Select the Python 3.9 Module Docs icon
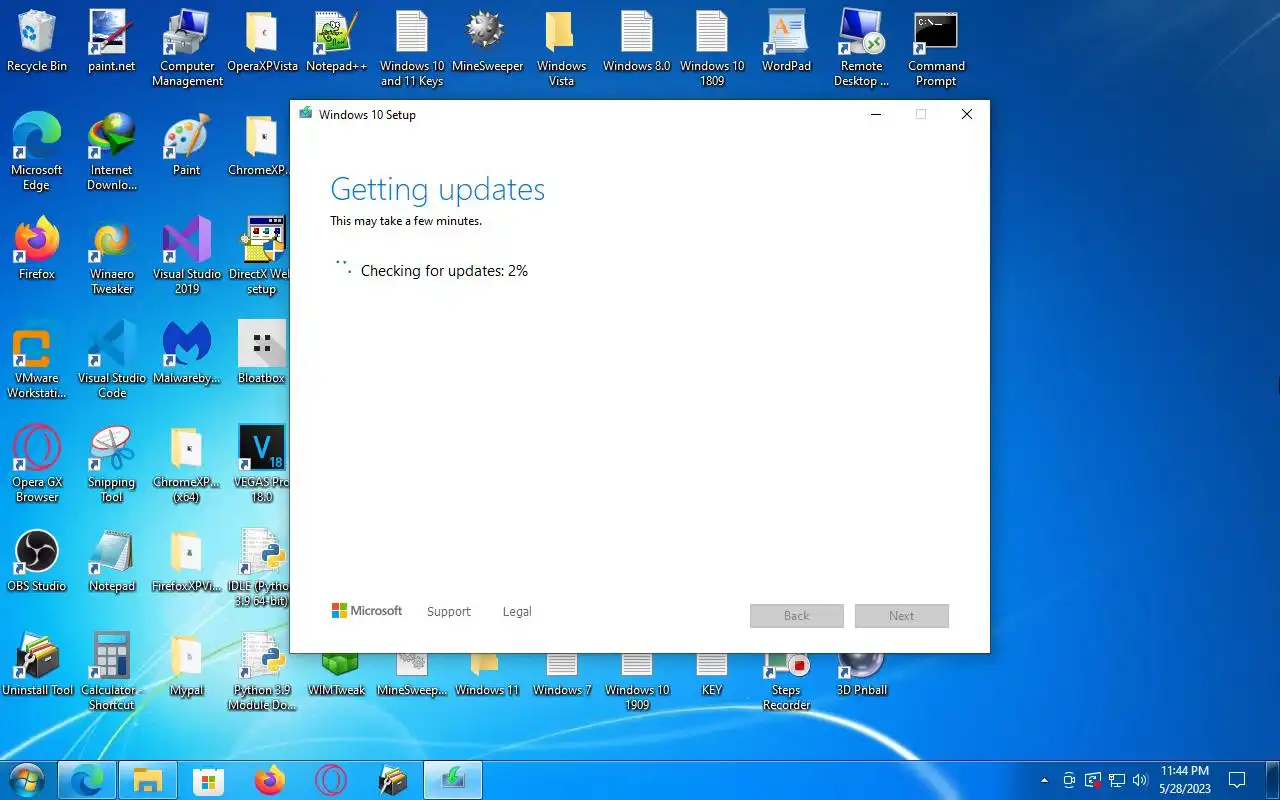This screenshot has height=800, width=1280. (x=262, y=672)
